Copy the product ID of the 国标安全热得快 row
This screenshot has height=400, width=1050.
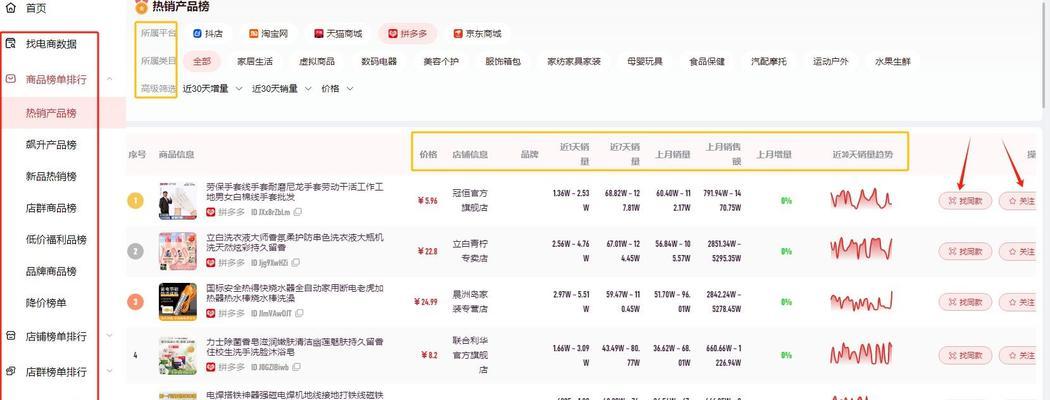pyautogui.click(x=297, y=314)
